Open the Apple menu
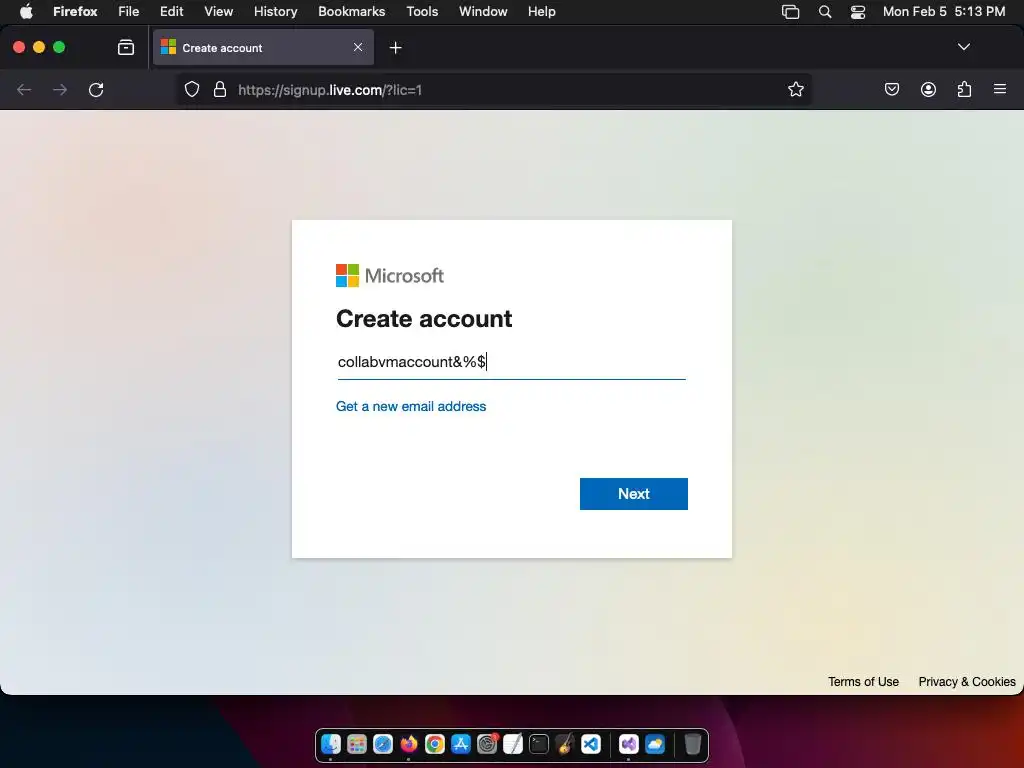Screen dimensions: 1024x768 point(26,11)
